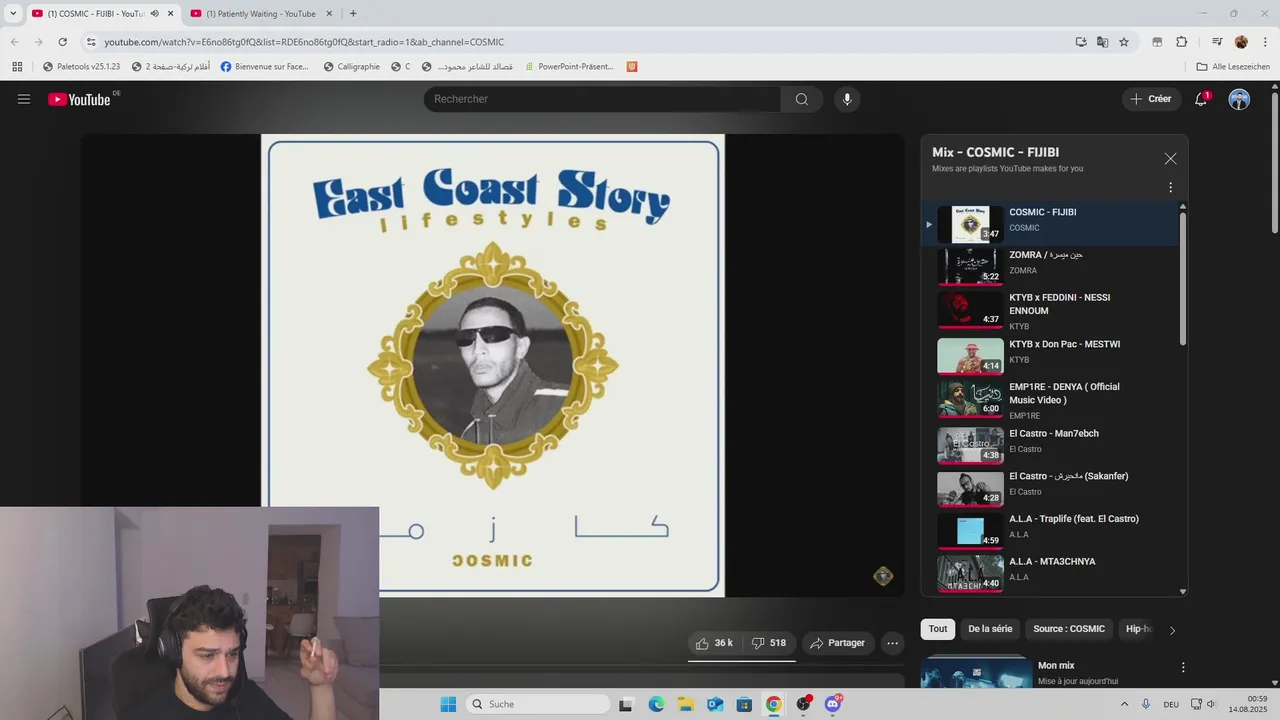Mute the COSMIC tab audio icon

(x=154, y=14)
